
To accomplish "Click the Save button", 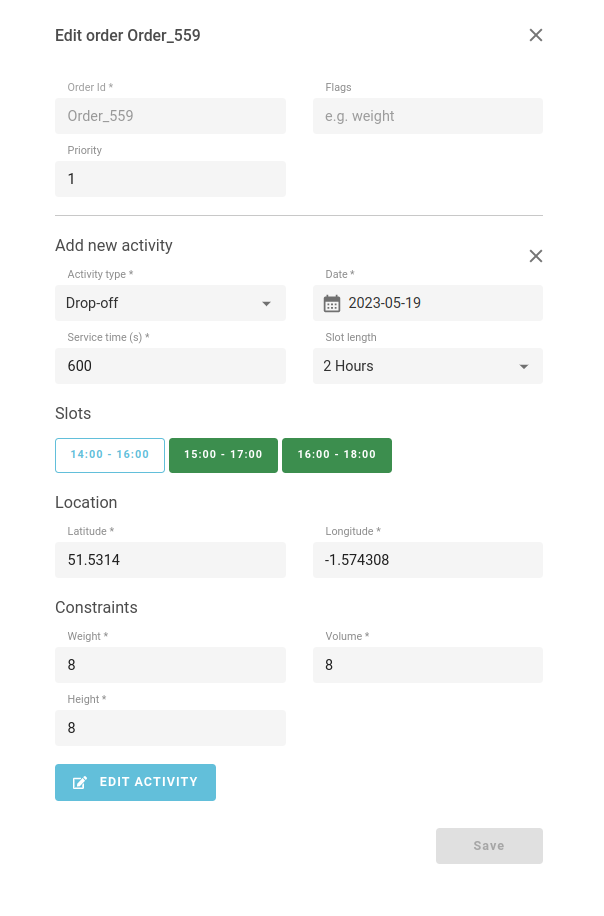I will point(490,845).
